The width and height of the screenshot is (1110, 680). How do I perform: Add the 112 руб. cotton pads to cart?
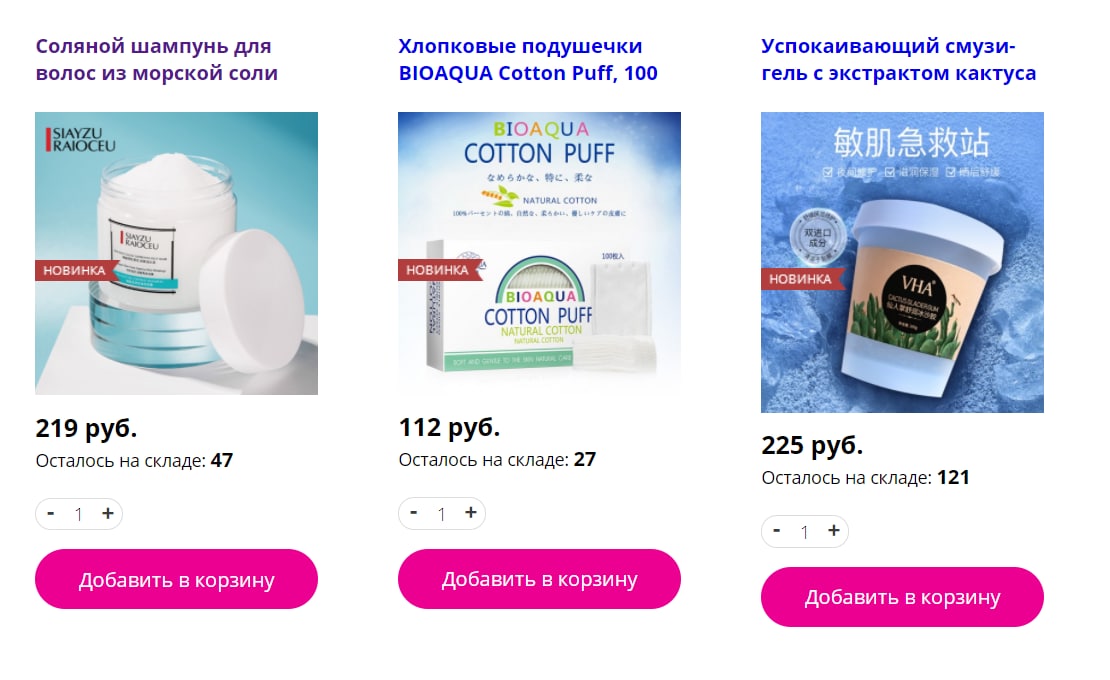pos(539,579)
